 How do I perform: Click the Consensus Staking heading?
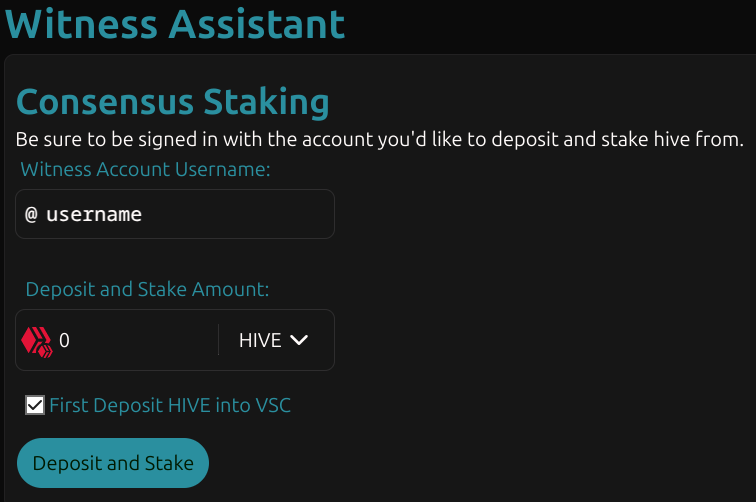point(173,102)
